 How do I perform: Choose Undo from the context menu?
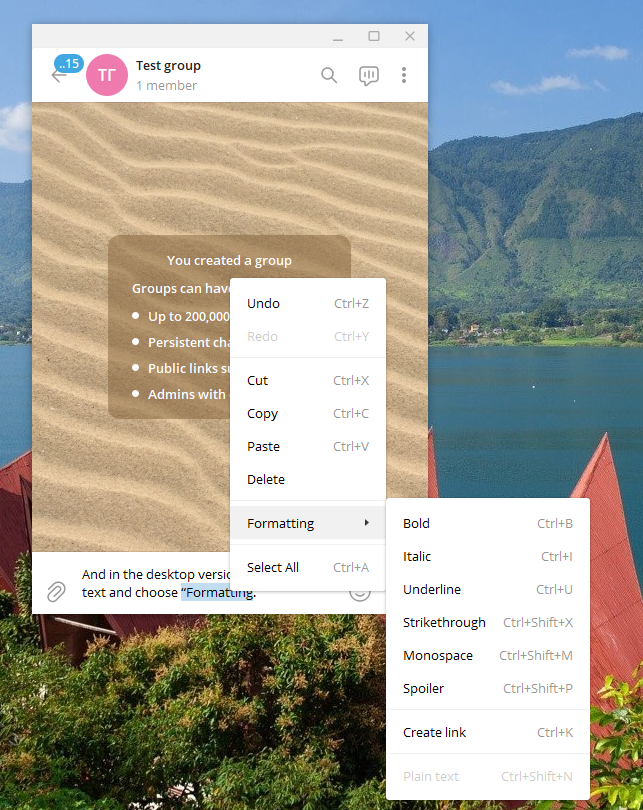tap(308, 303)
